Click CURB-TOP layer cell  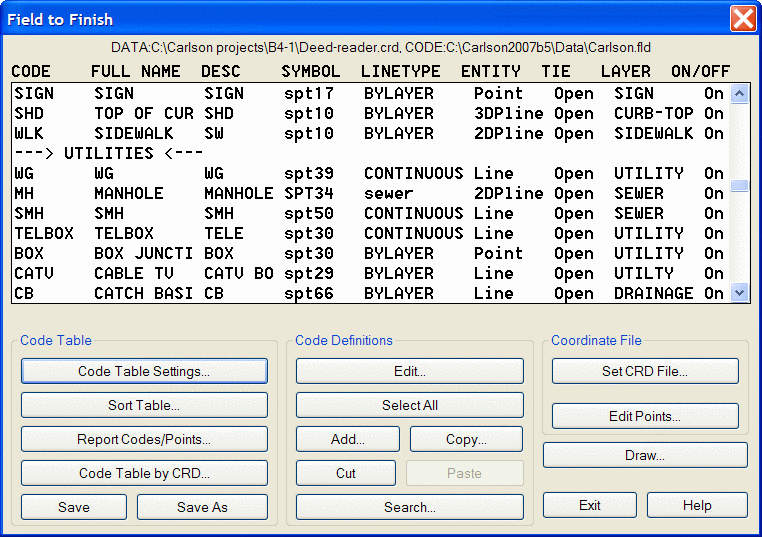tap(654, 113)
